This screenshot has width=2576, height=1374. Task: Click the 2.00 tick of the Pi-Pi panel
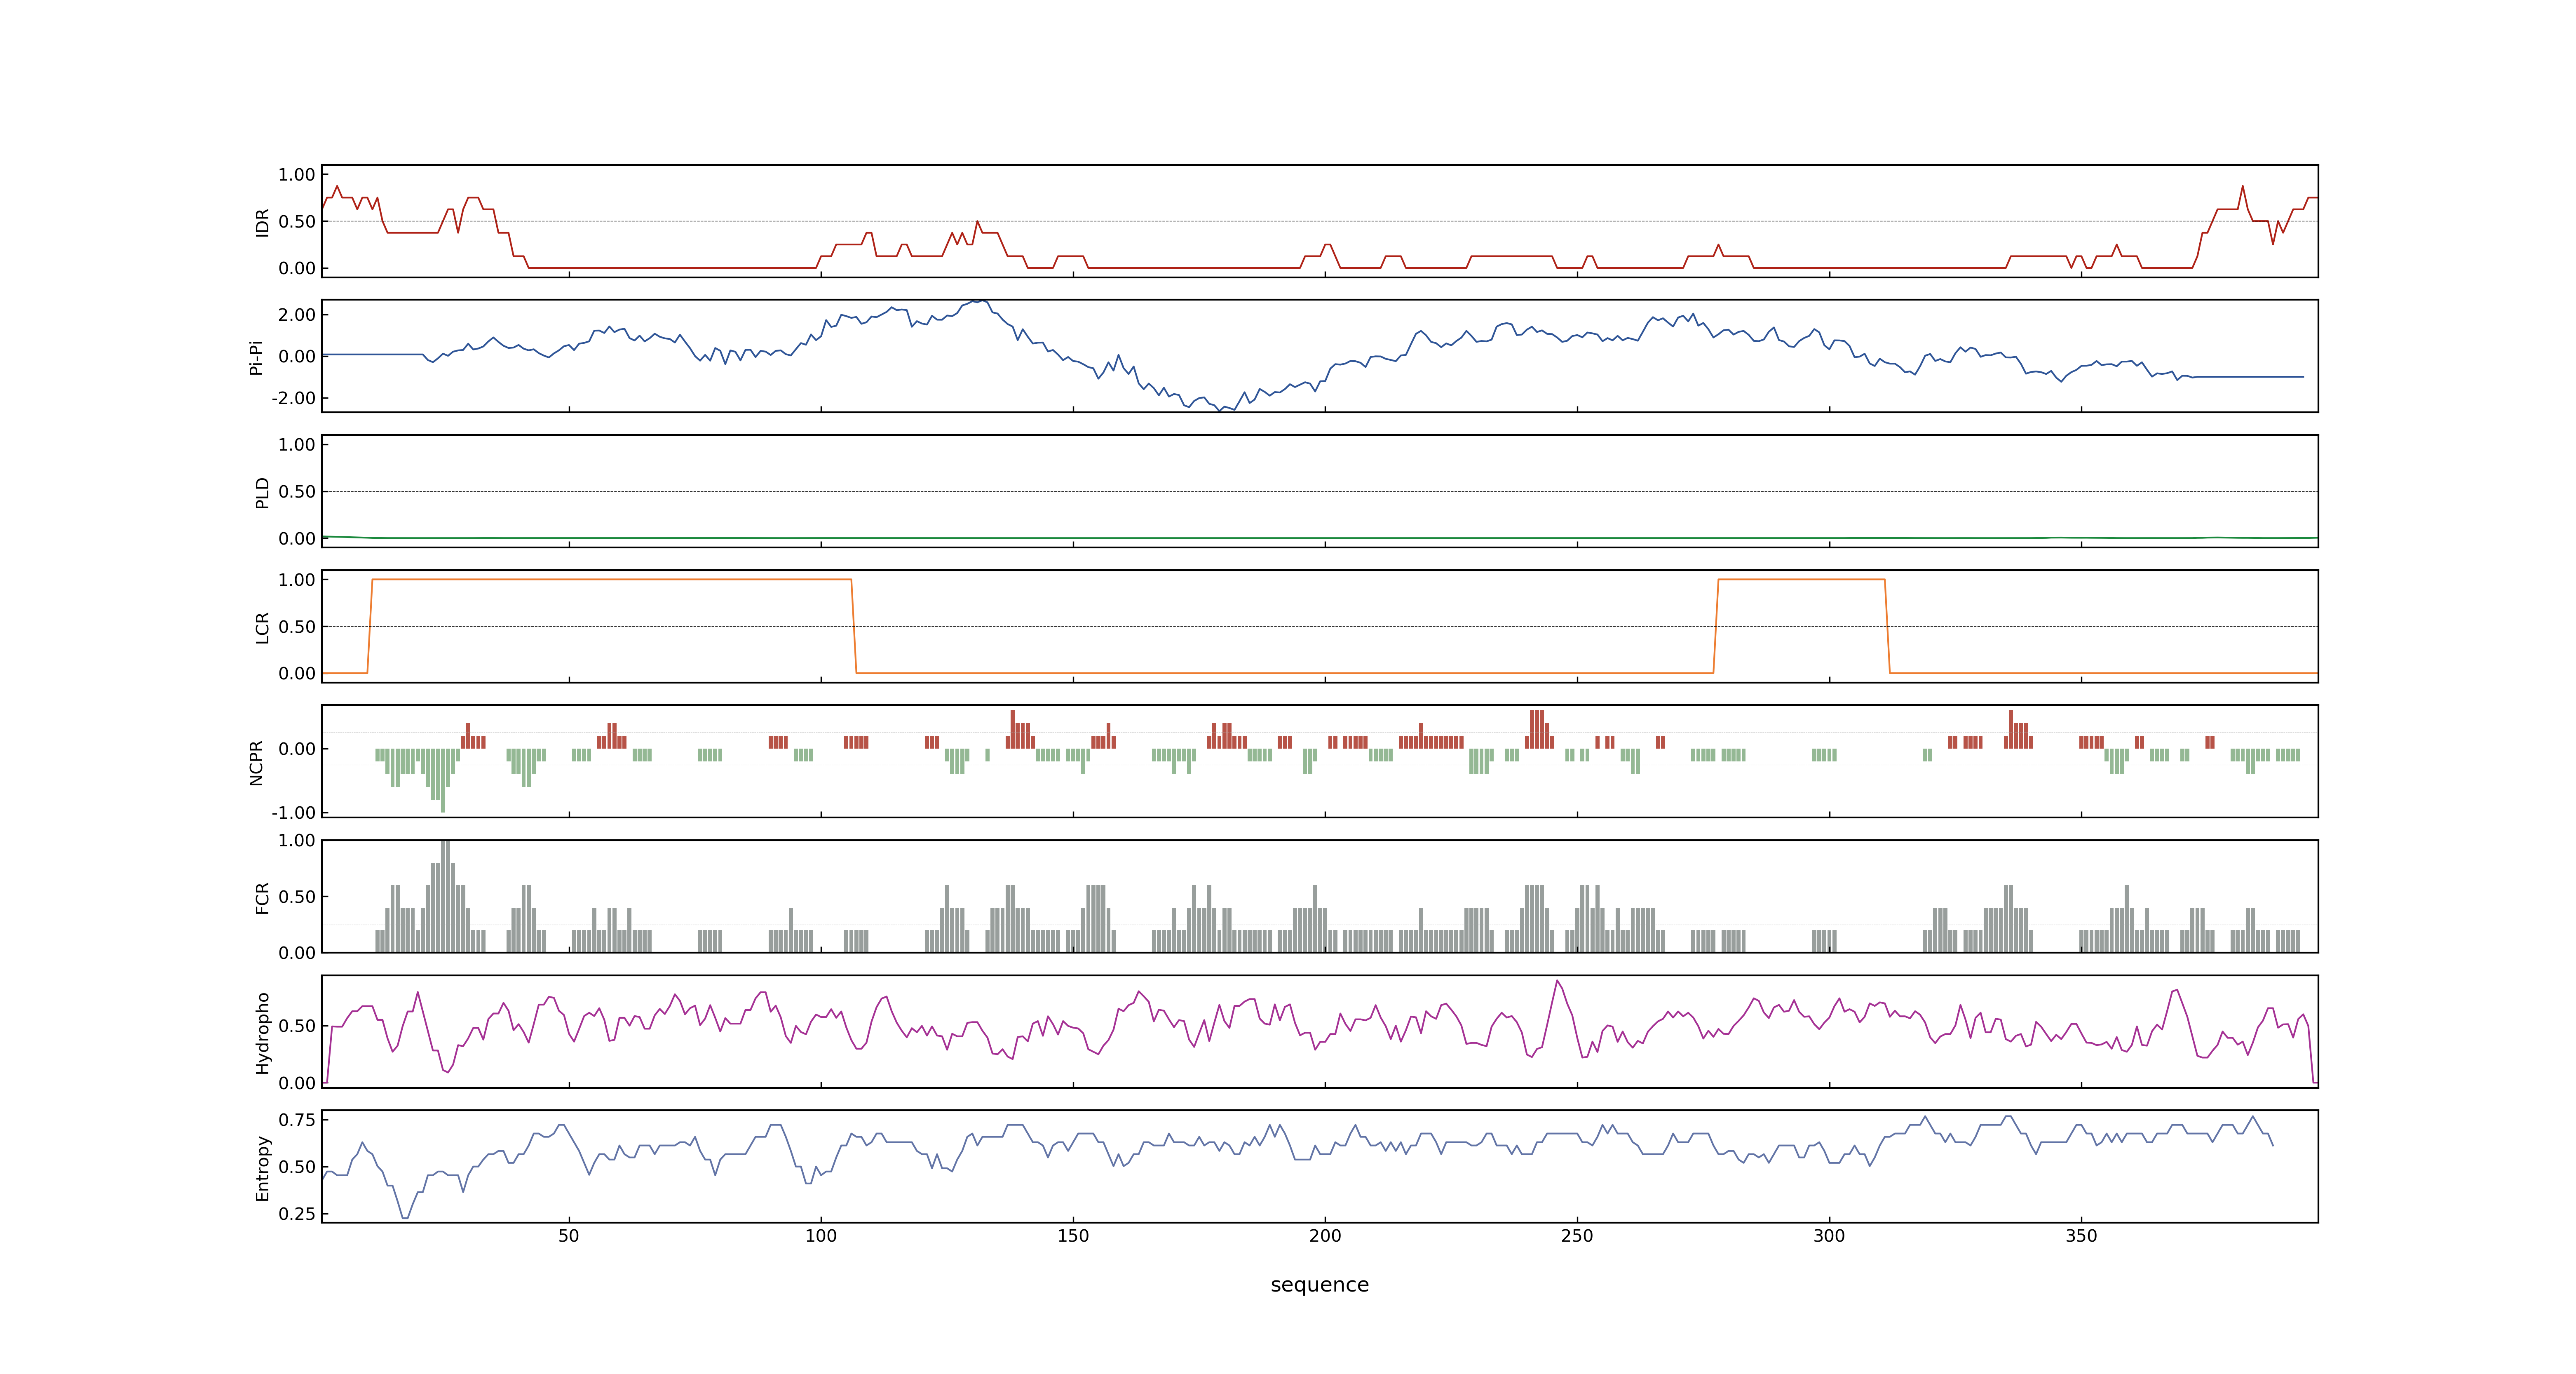click(x=297, y=315)
